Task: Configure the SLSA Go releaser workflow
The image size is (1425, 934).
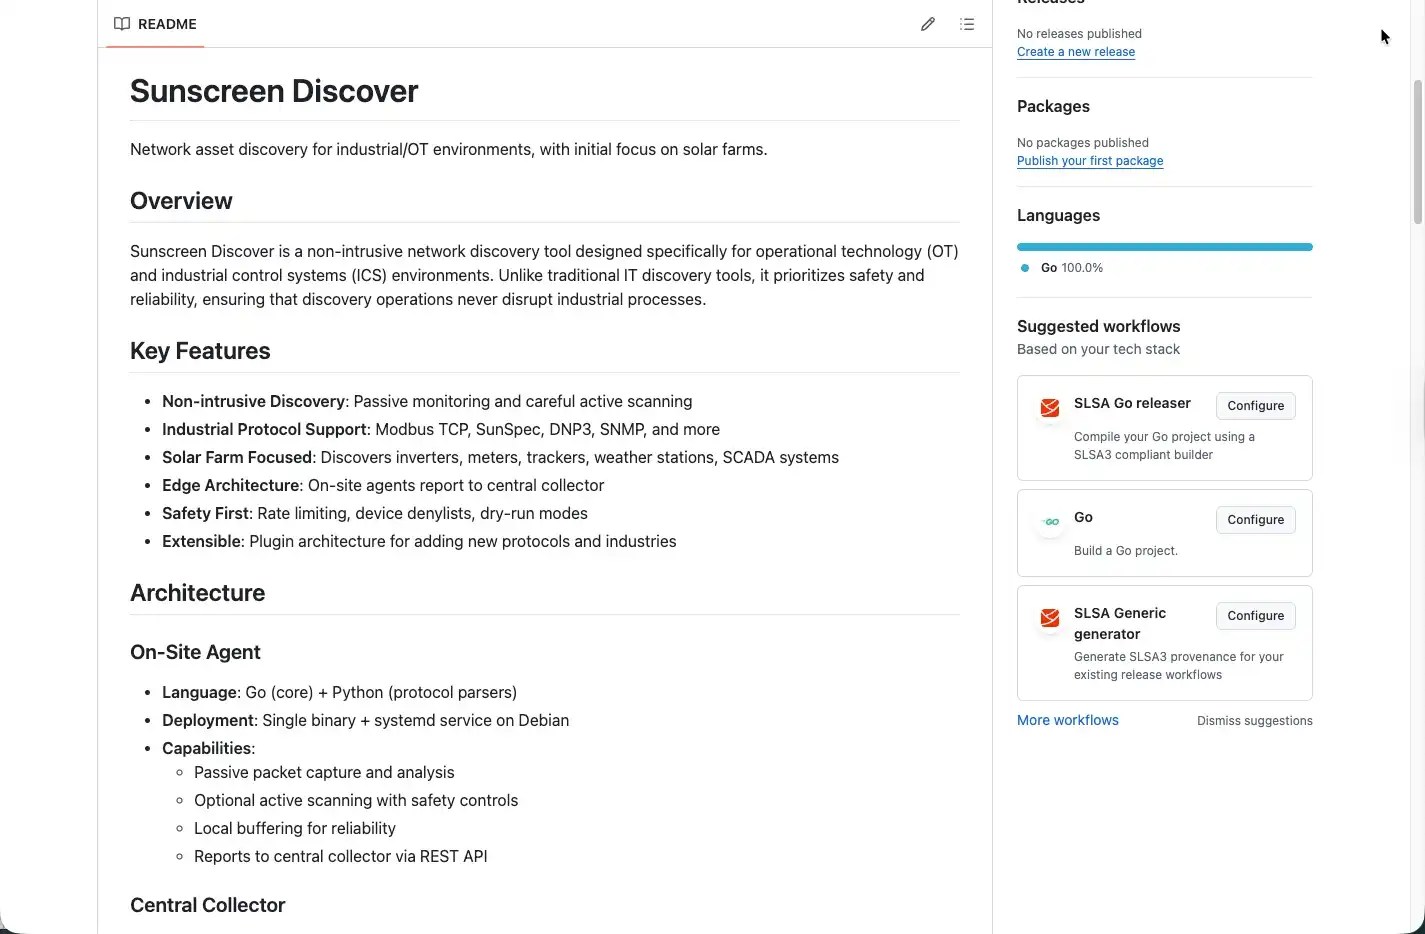Action: [1255, 406]
